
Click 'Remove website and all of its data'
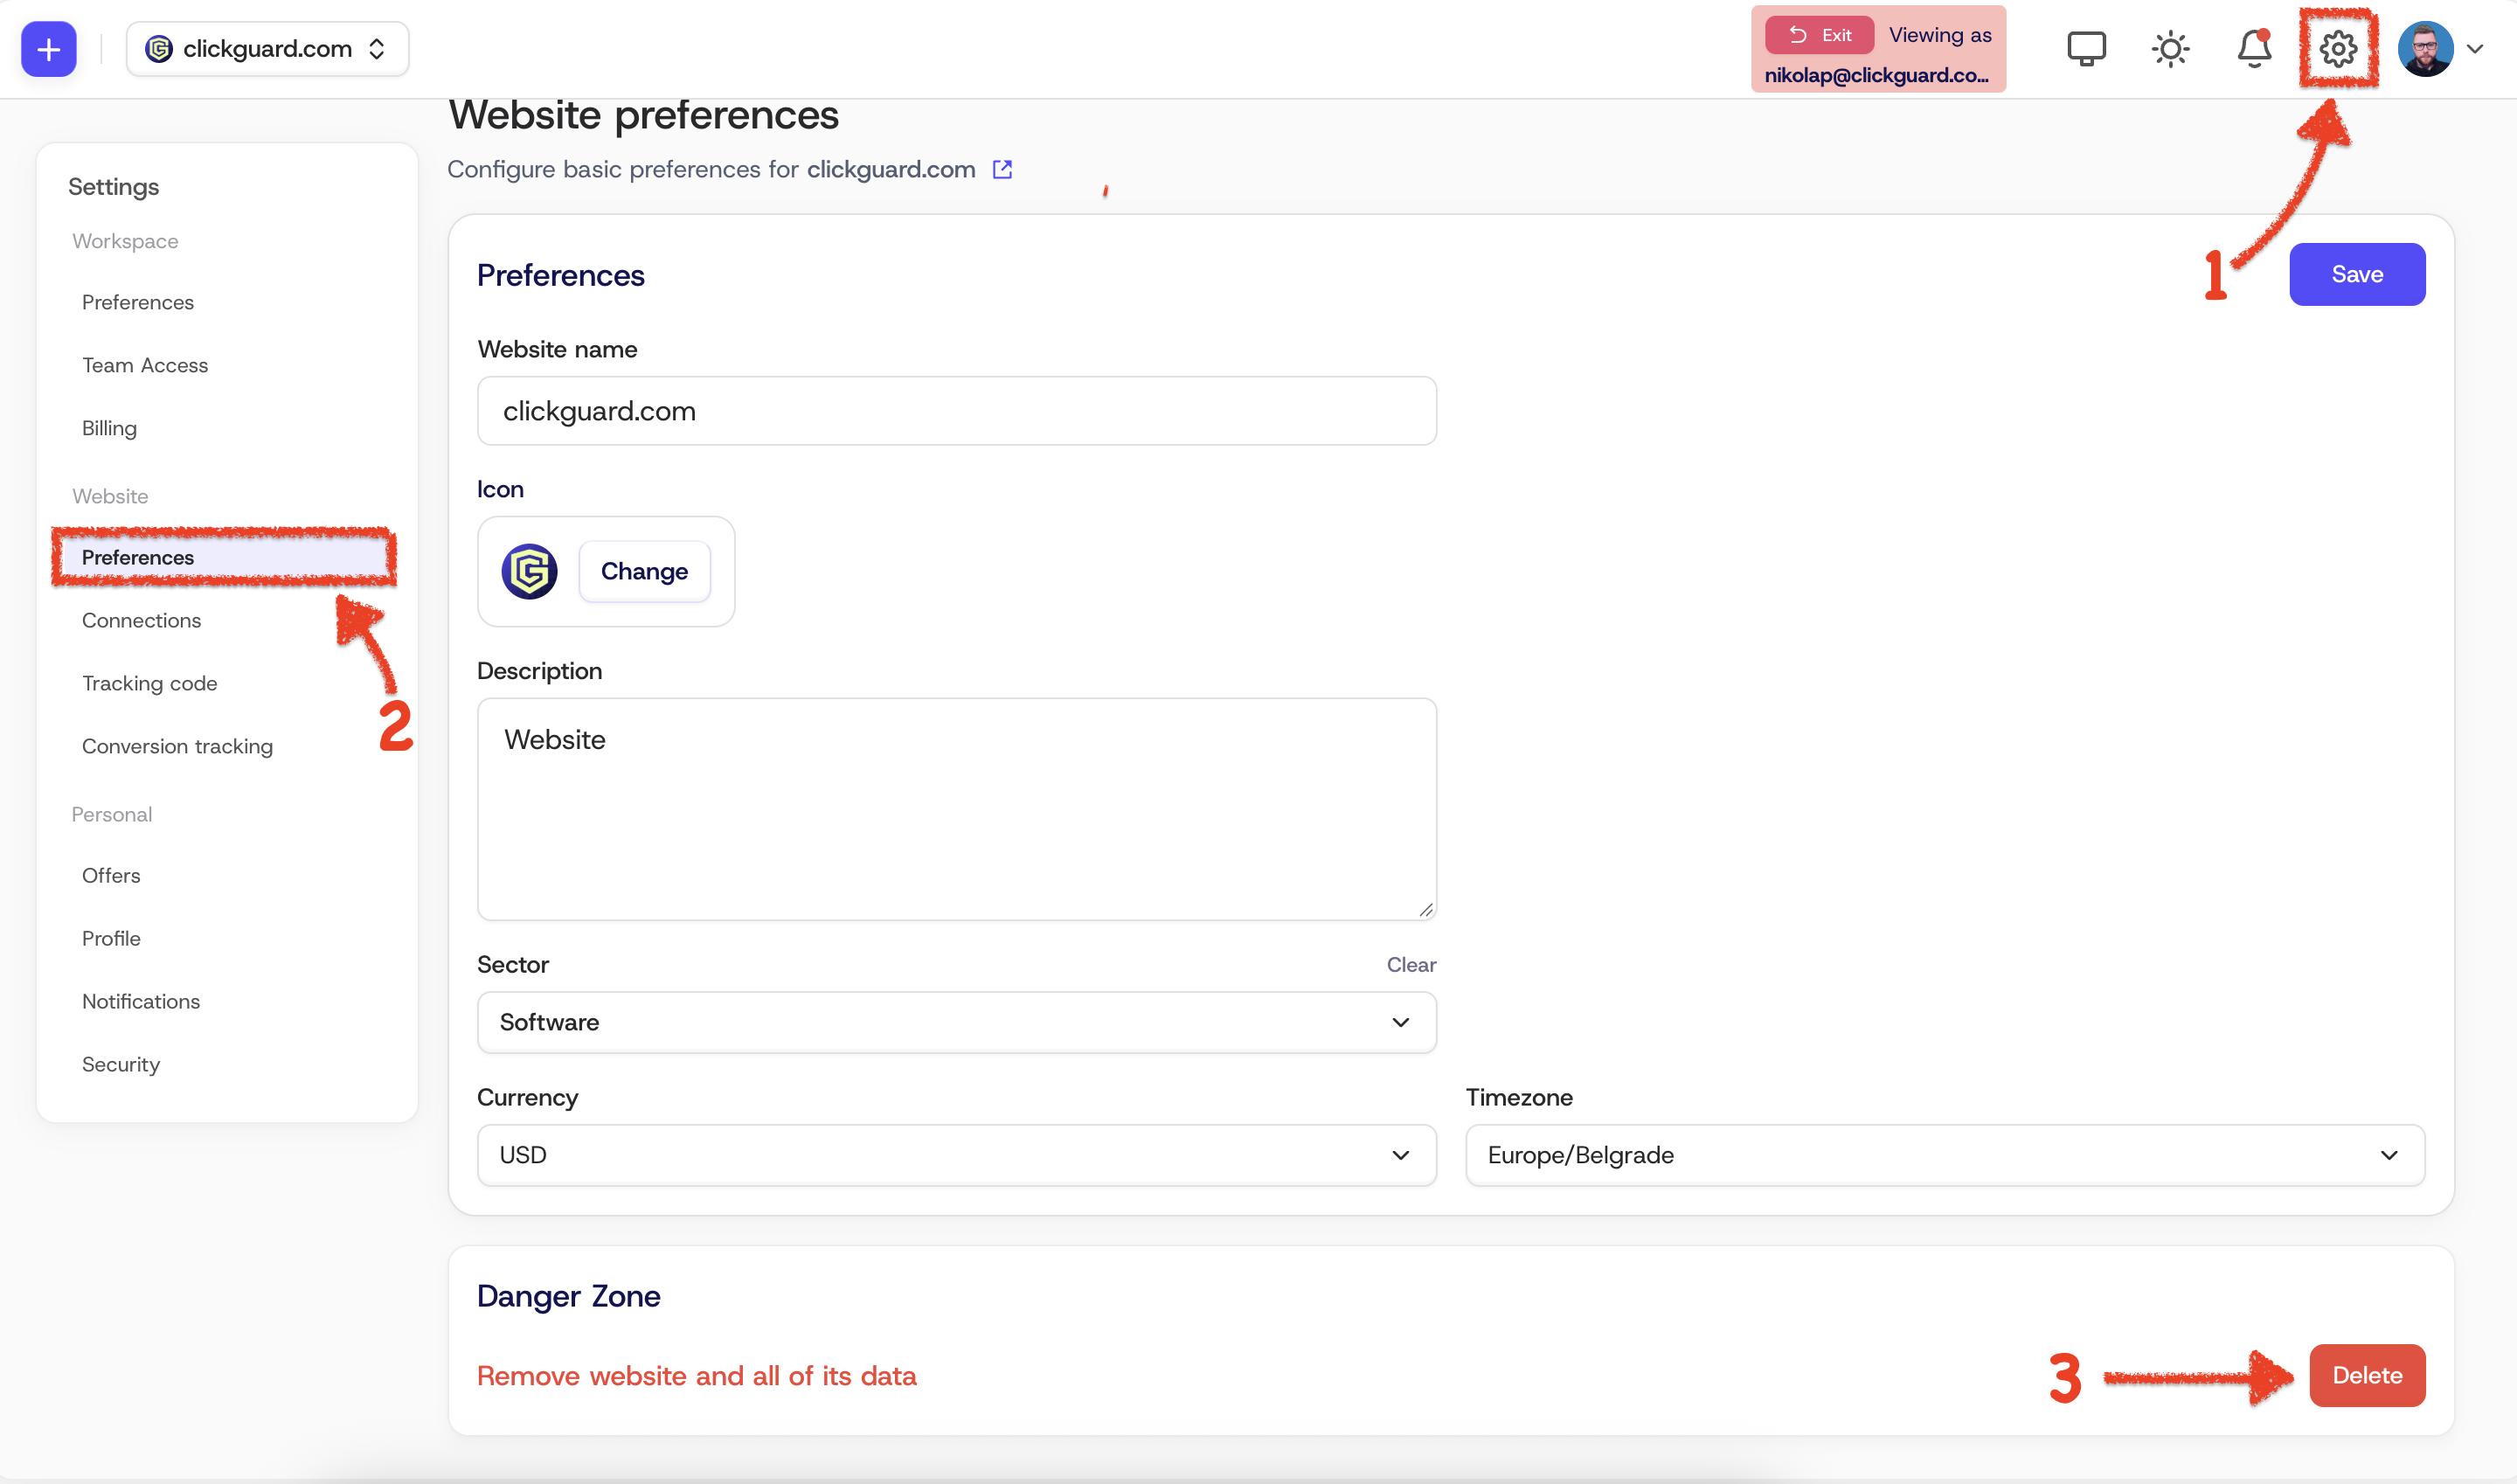pyautogui.click(x=696, y=1376)
